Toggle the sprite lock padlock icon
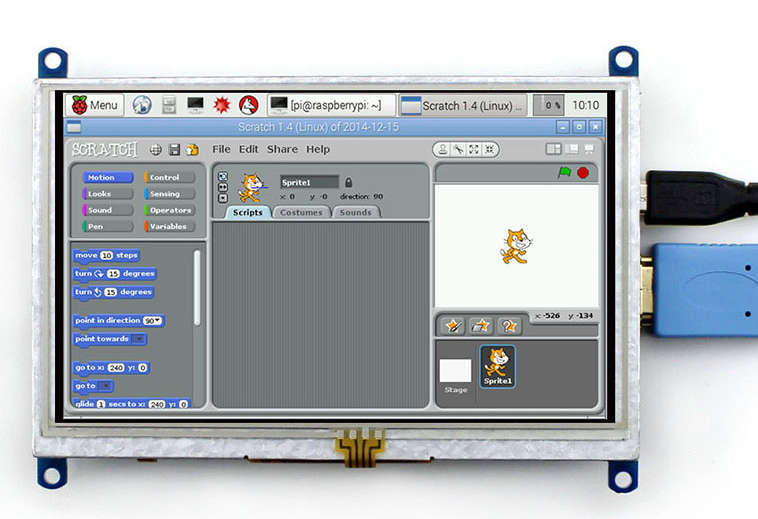The image size is (758, 519). click(x=349, y=182)
